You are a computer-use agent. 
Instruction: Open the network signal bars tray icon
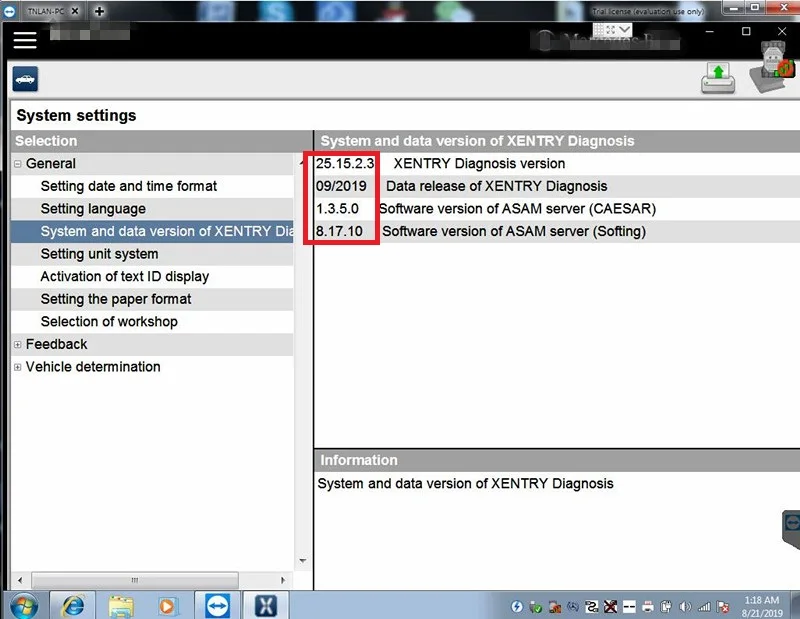tap(704, 606)
